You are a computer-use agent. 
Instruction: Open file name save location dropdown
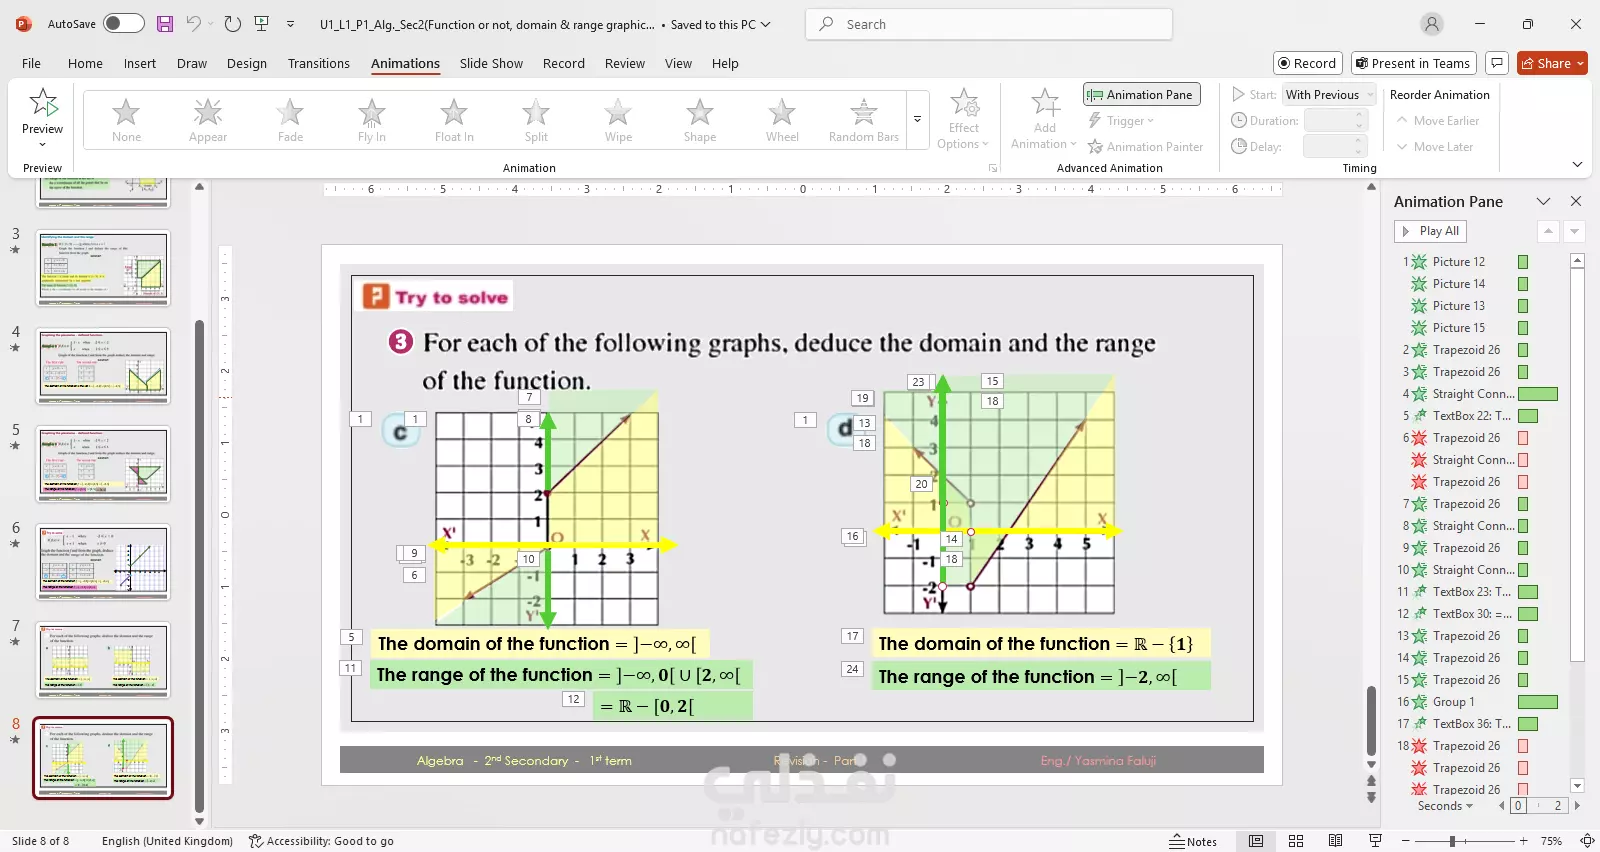766,24
